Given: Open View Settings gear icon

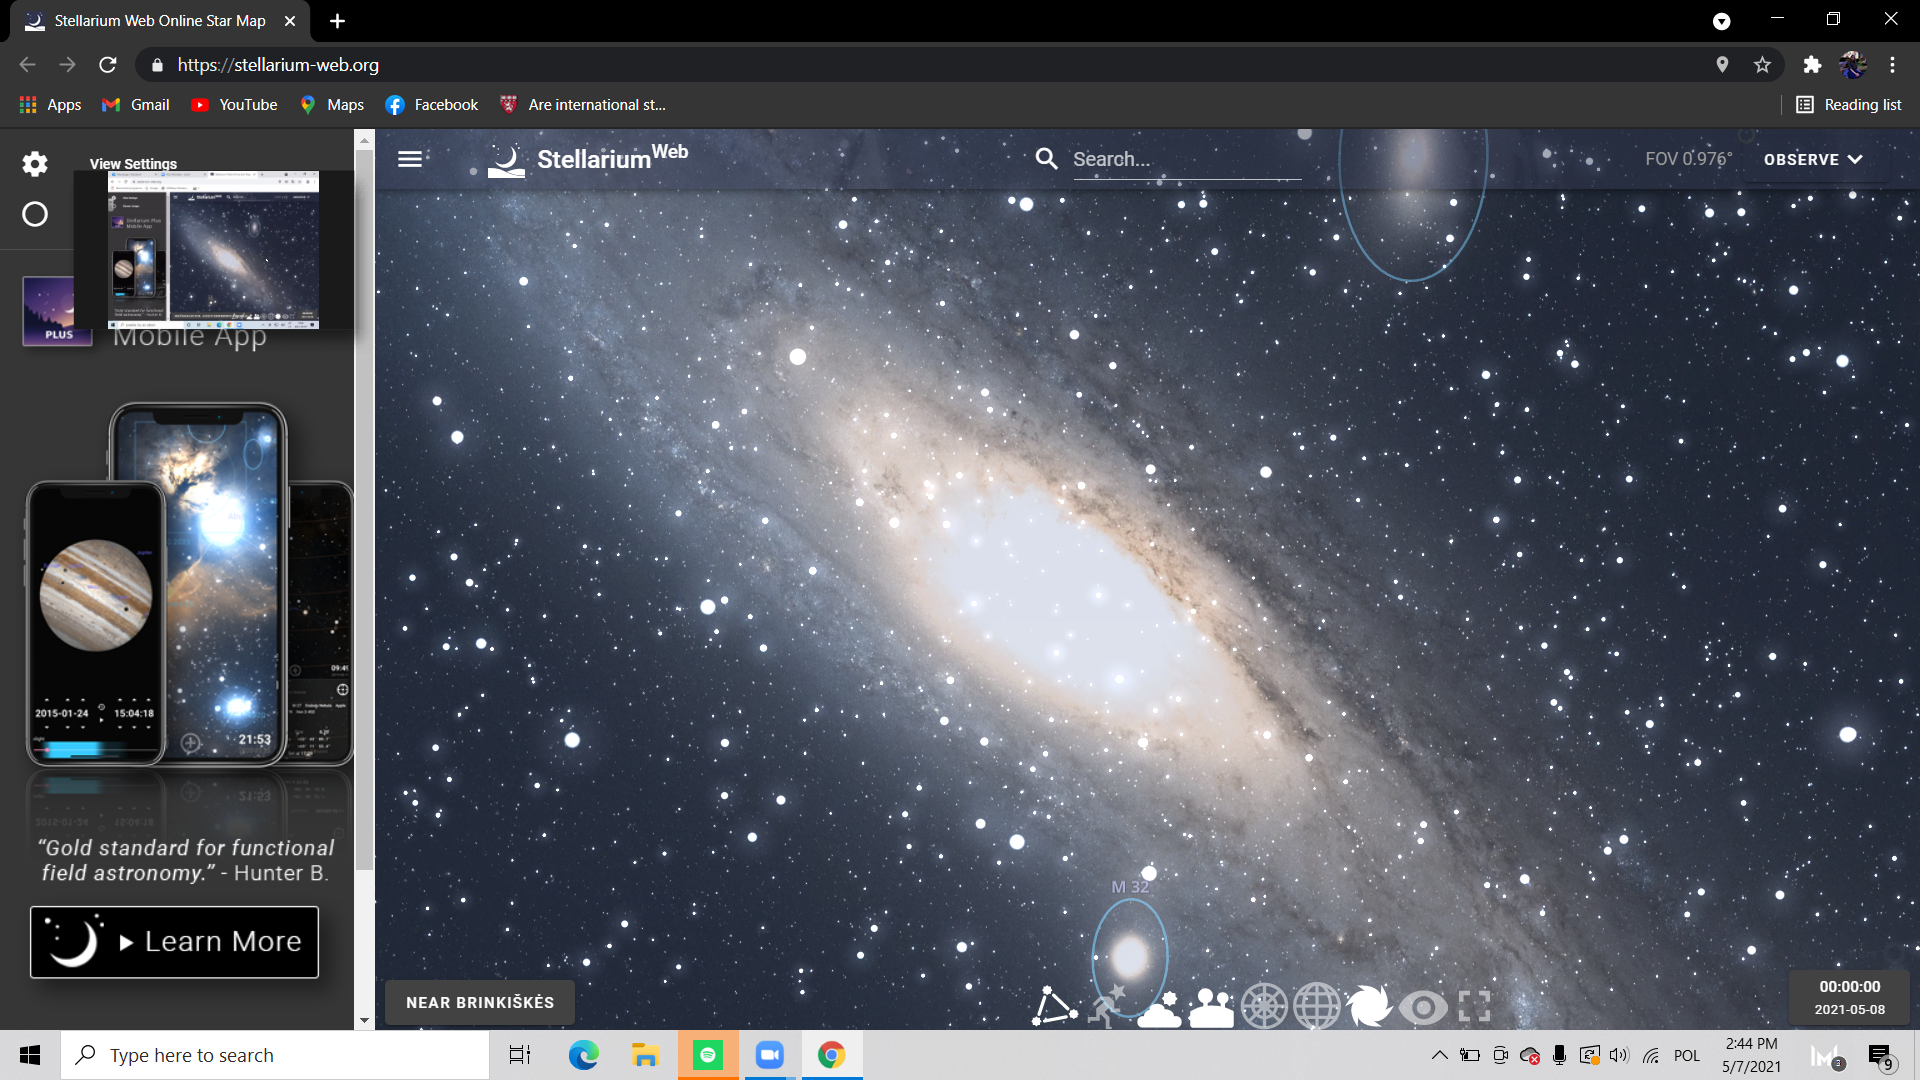Looking at the screenshot, I should click(x=35, y=164).
